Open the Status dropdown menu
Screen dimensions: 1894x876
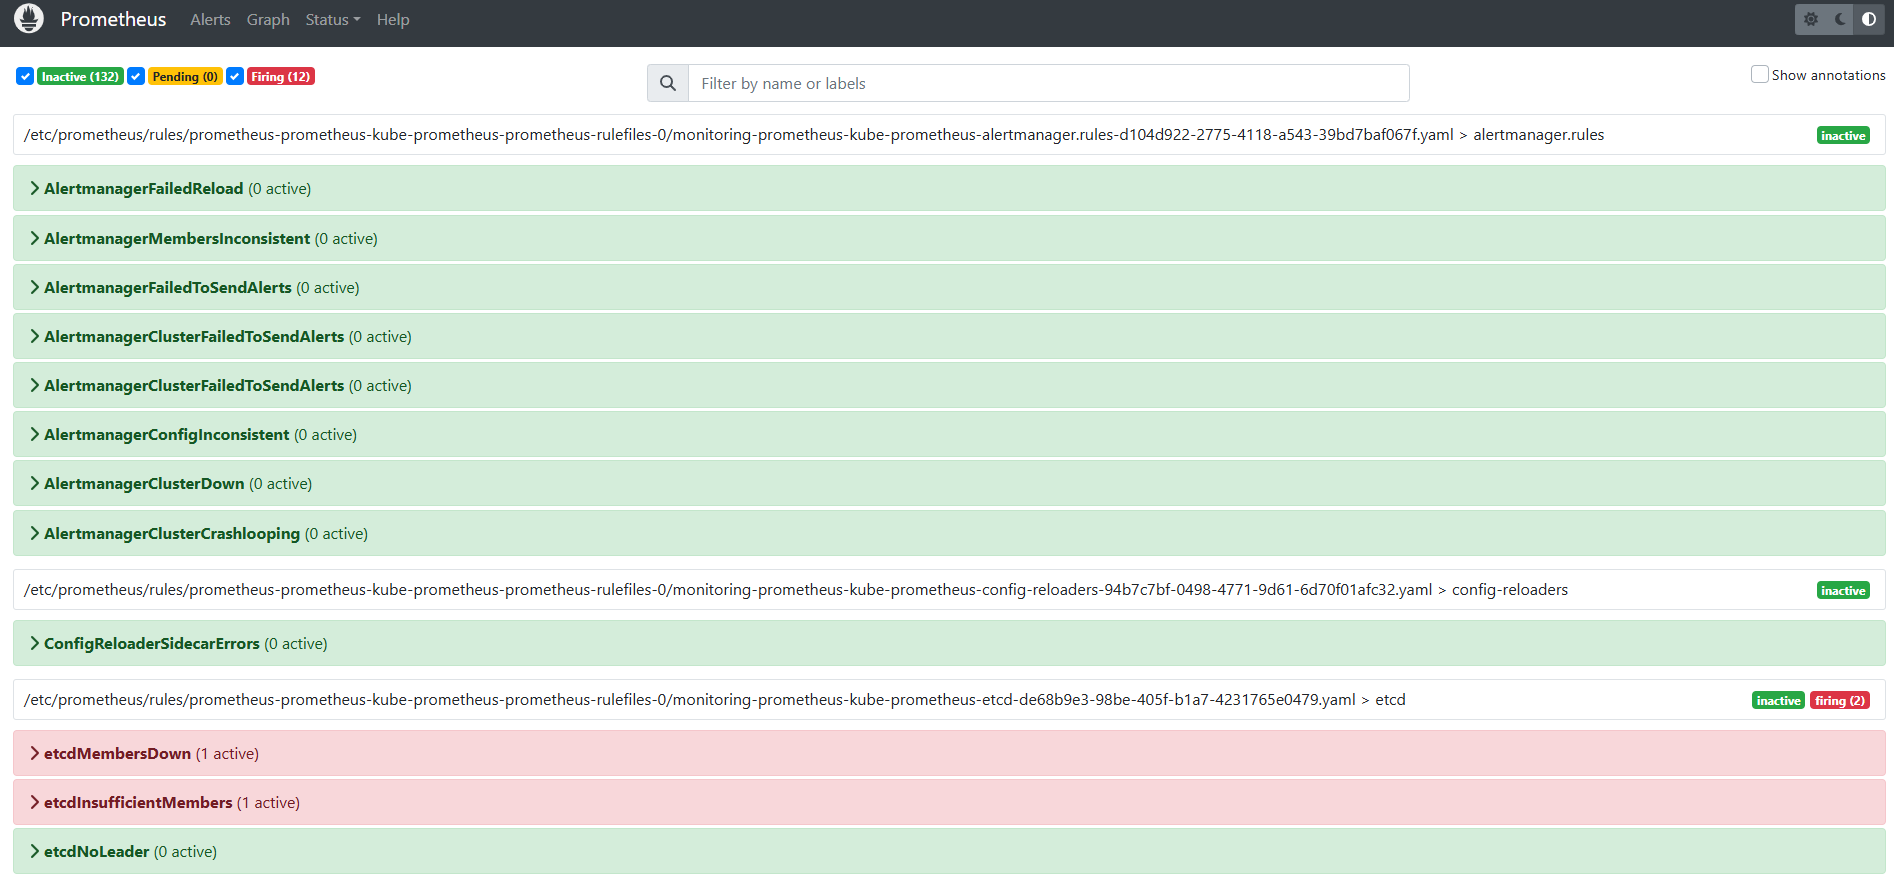pyautogui.click(x=333, y=20)
